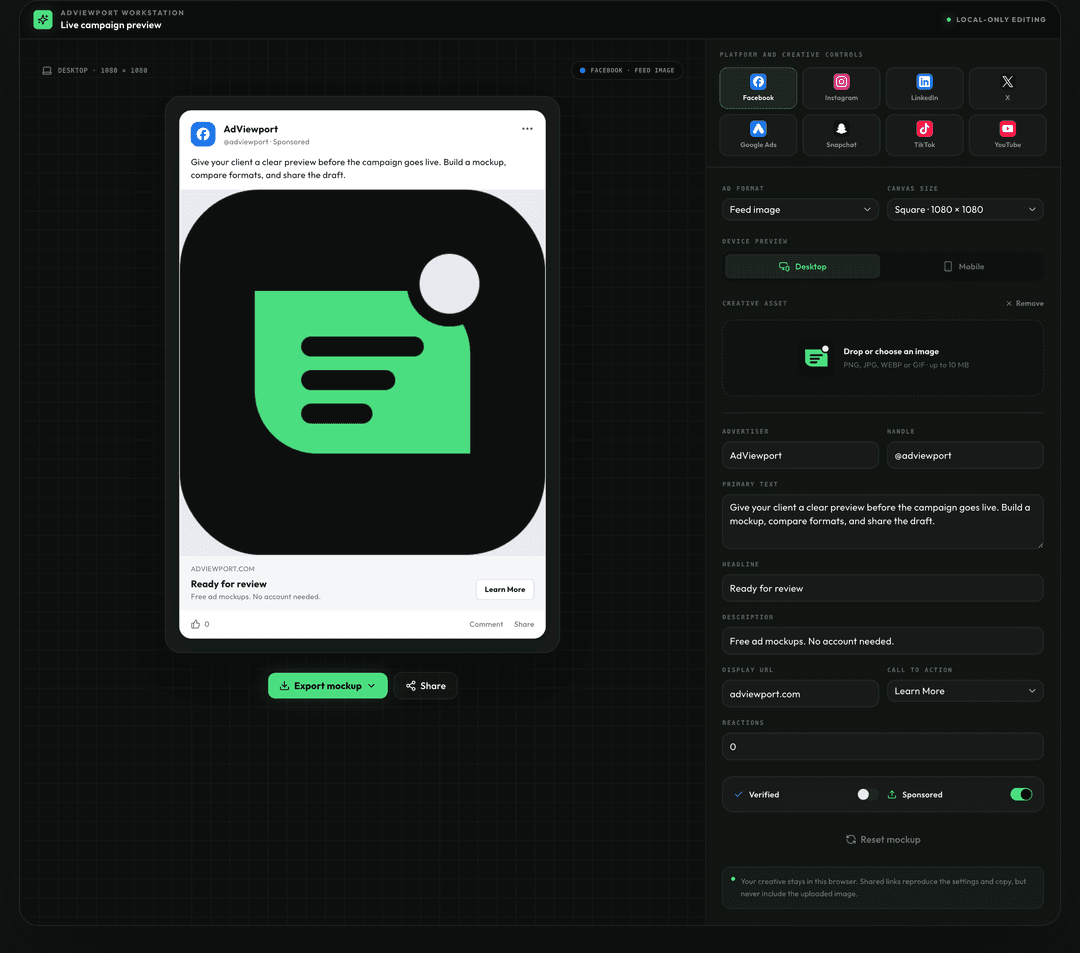Click the Export mockup button
This screenshot has width=1080, height=953.
point(327,686)
